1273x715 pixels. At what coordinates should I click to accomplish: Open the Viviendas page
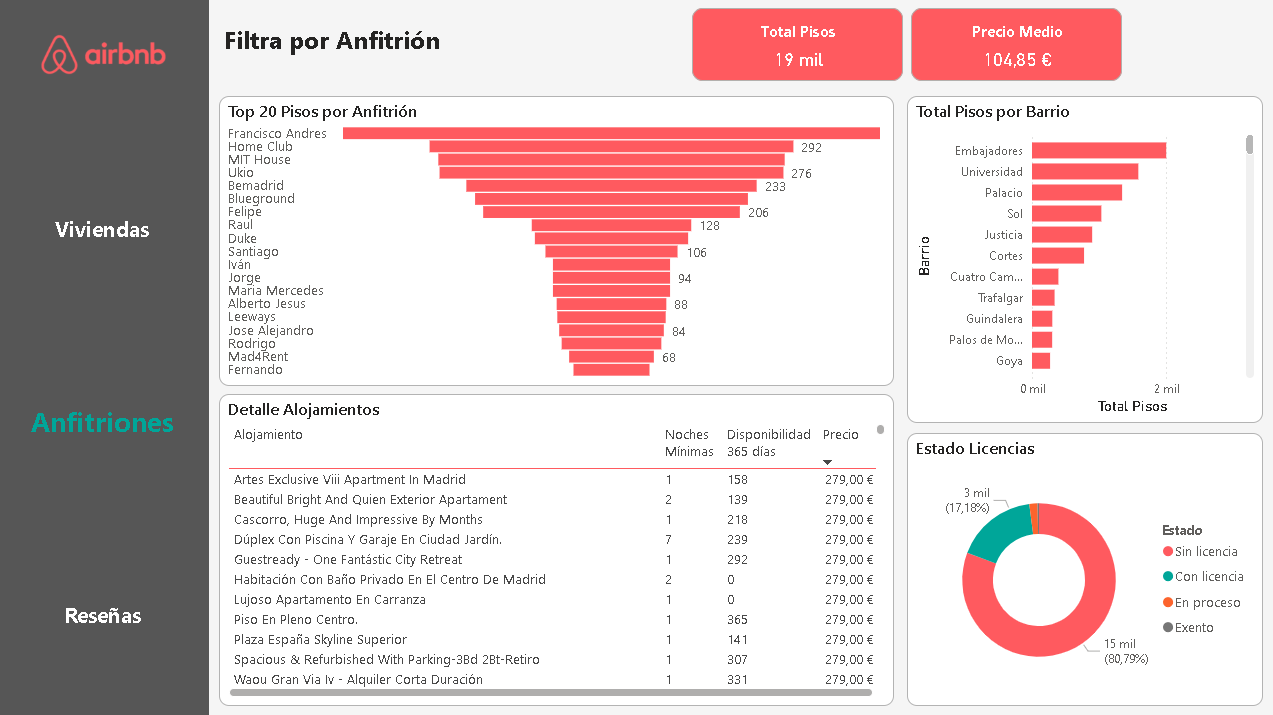pyautogui.click(x=102, y=230)
